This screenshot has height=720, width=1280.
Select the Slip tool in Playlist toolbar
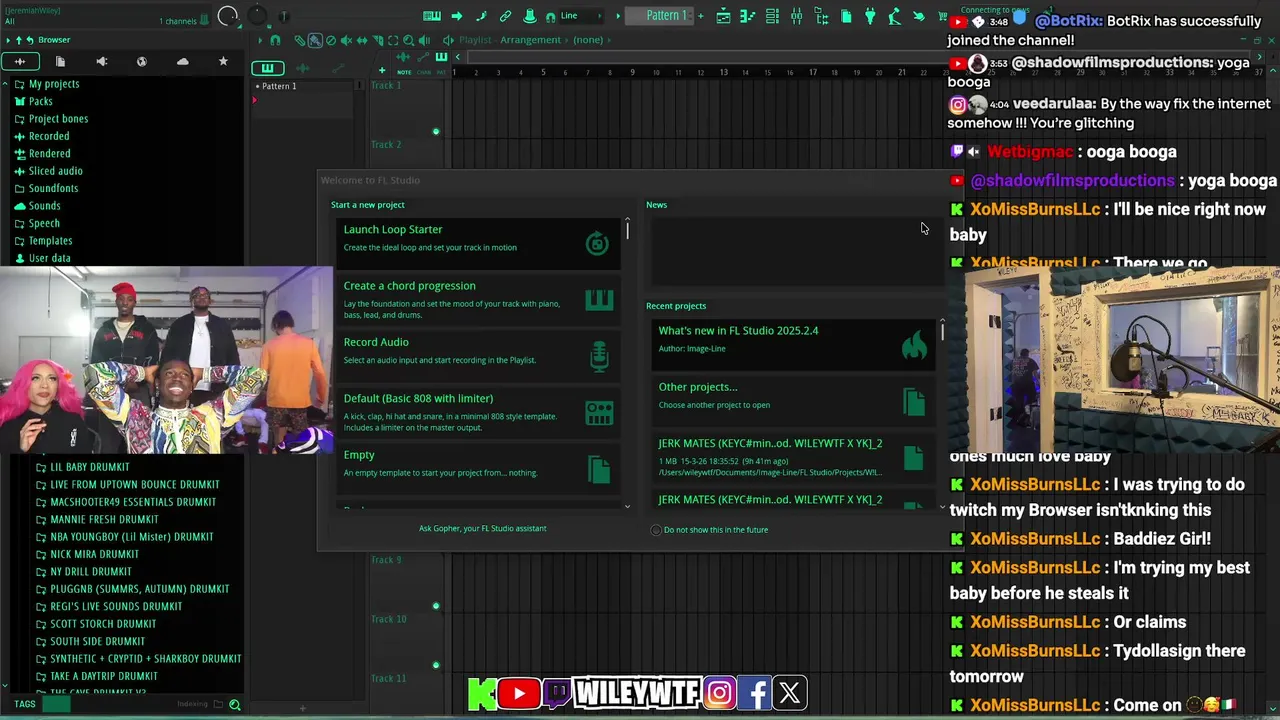[x=362, y=41]
